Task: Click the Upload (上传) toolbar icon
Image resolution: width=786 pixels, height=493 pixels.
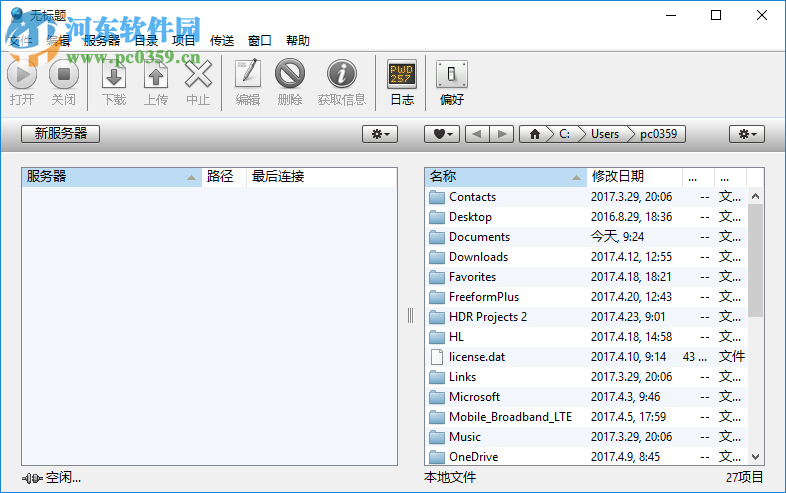Action: 156,75
